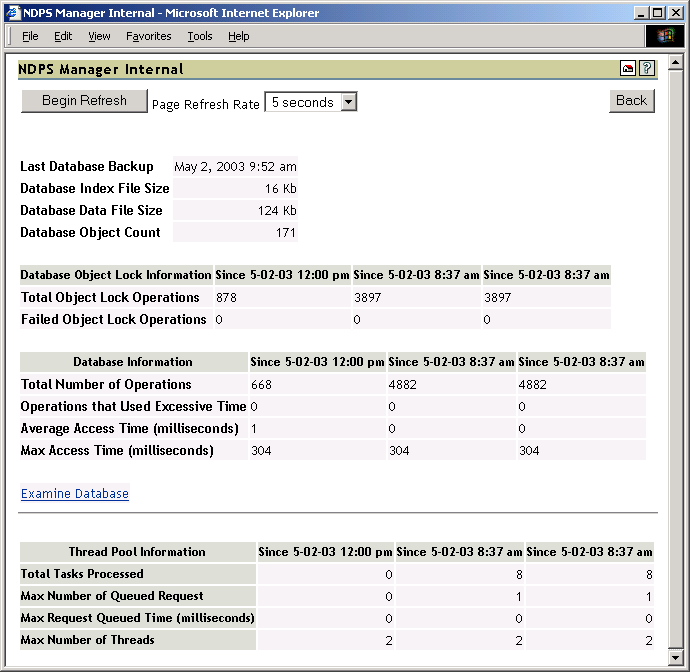Click the 'Failed Object Lock Operations' row label
The image size is (690, 672).
[114, 319]
